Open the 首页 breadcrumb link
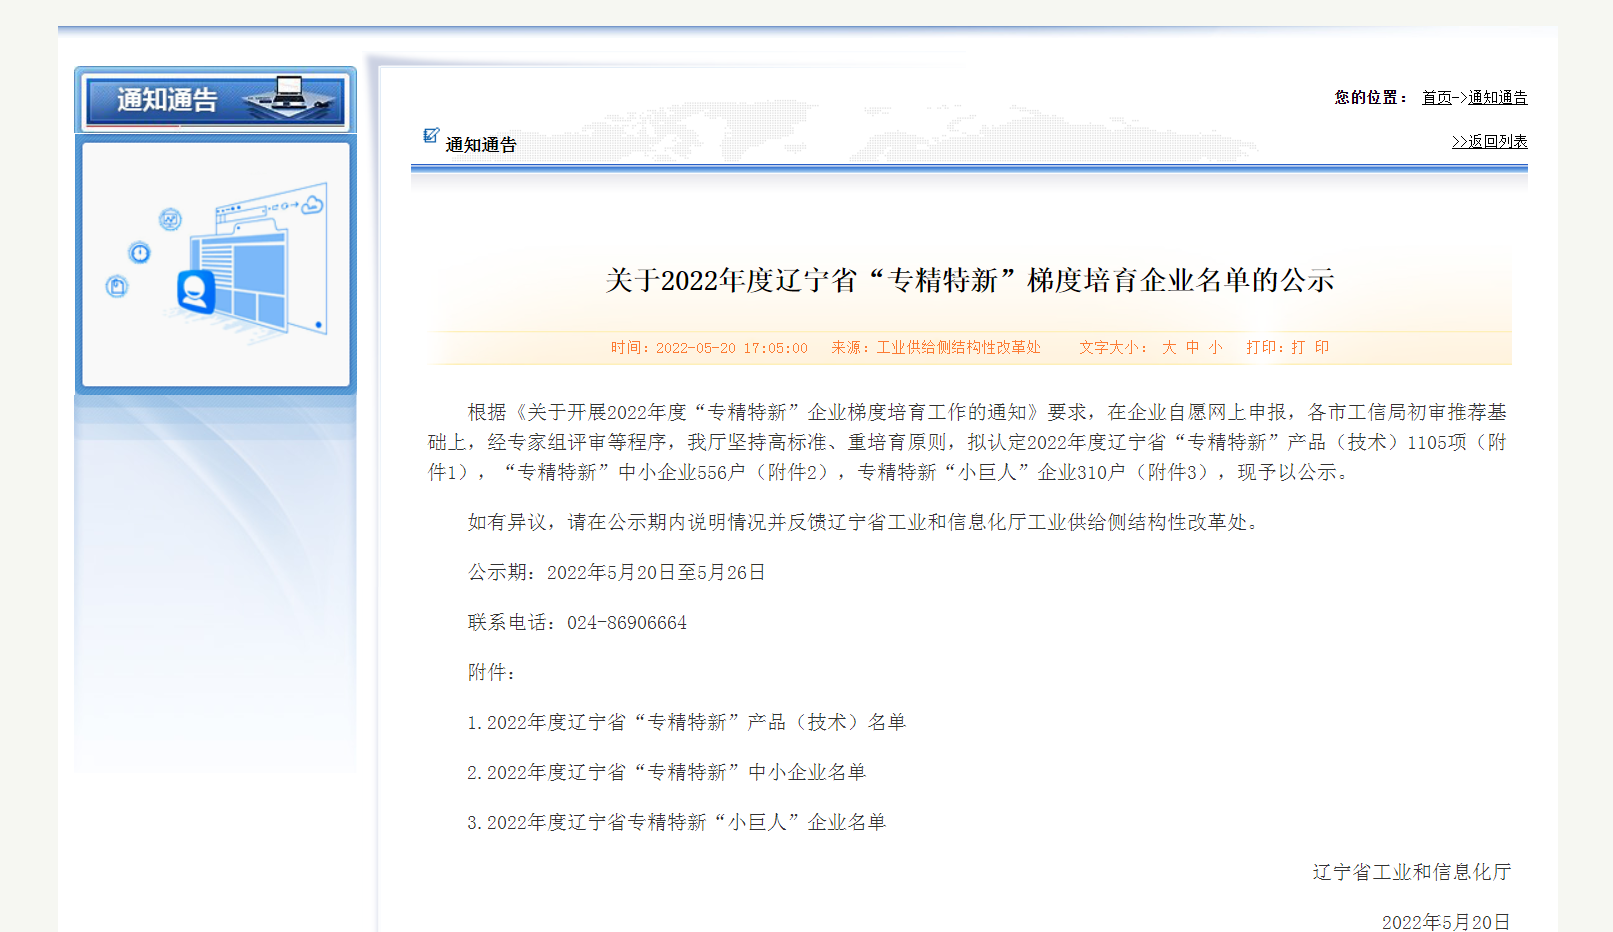Image resolution: width=1613 pixels, height=932 pixels. click(x=1436, y=98)
